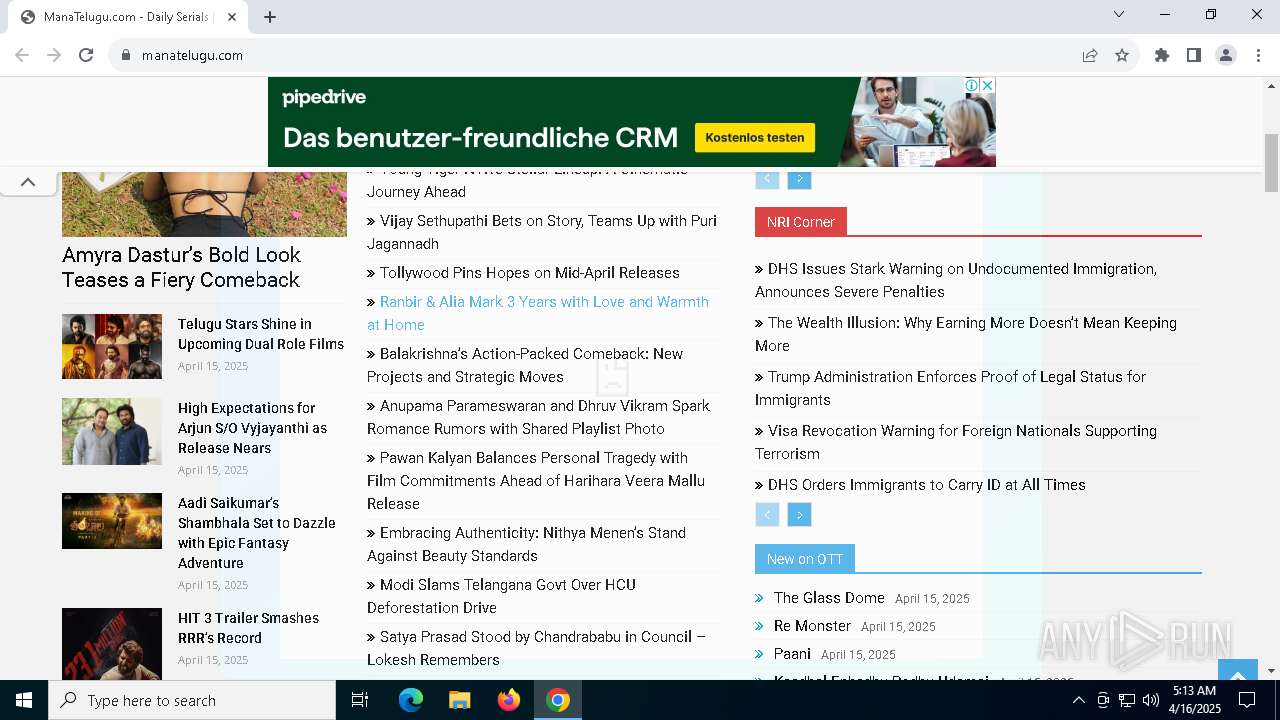Open The Glass Dome OTT entry

pyautogui.click(x=829, y=598)
